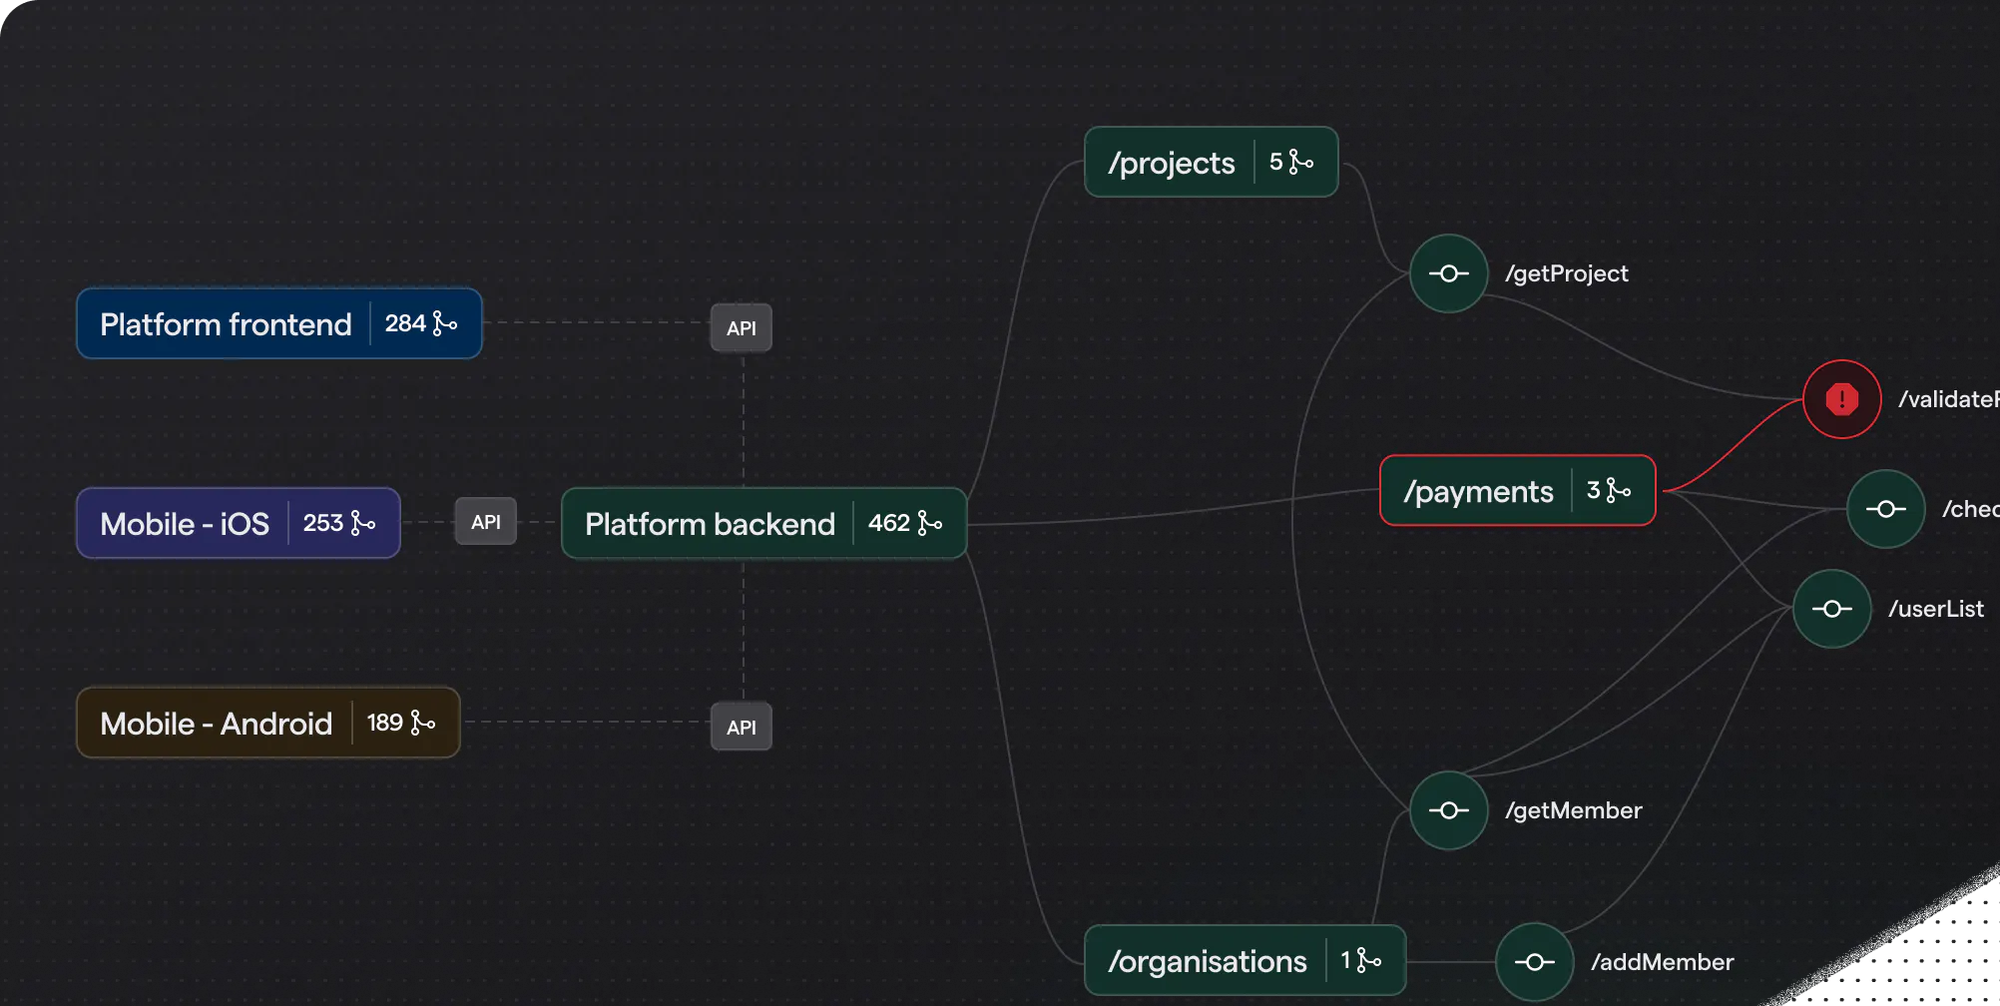Select the Platform backend node
This screenshot has height=1006, width=2000.
tap(764, 523)
